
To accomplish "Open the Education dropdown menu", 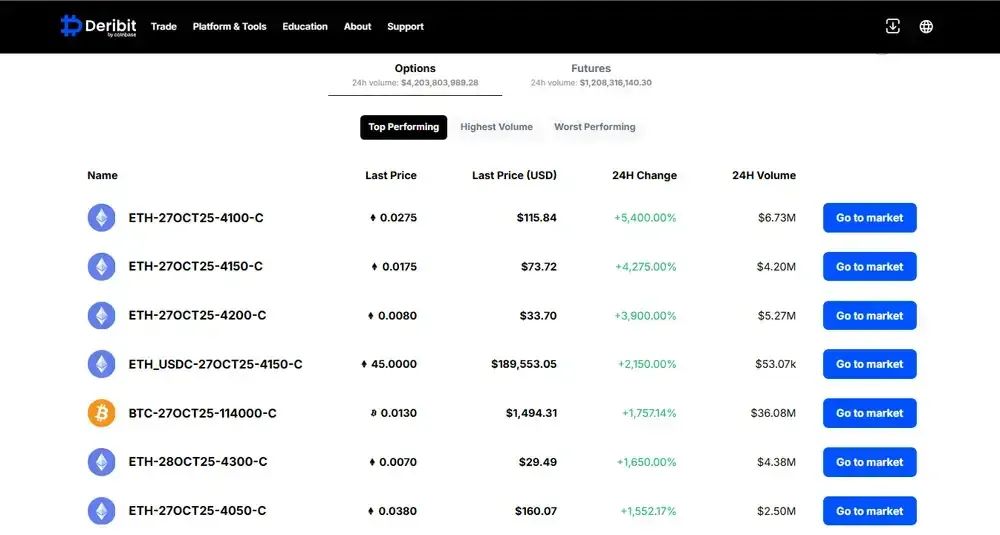I will pos(305,27).
